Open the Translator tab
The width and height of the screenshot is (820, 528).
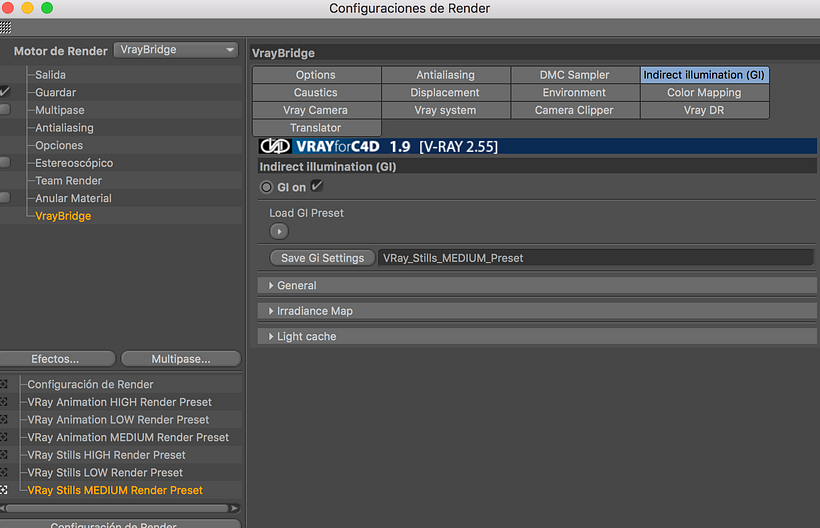click(x=316, y=128)
